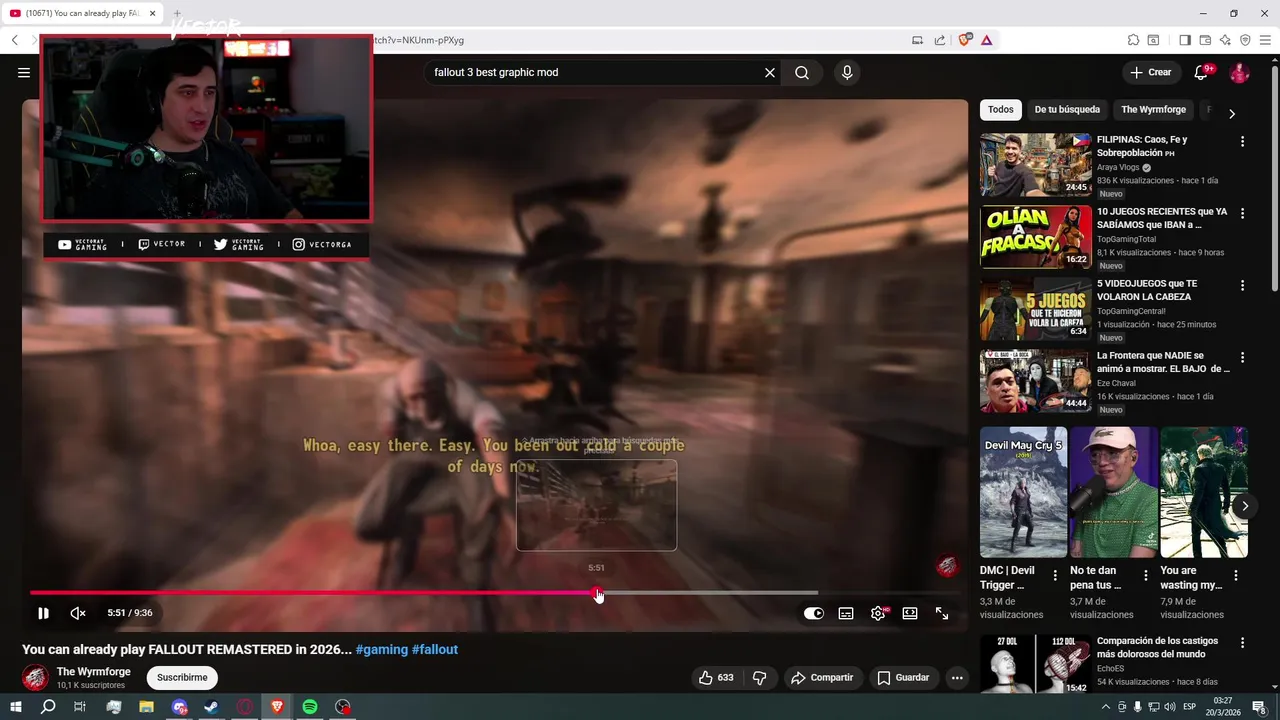Open the player settings gear

pyautogui.click(x=878, y=613)
